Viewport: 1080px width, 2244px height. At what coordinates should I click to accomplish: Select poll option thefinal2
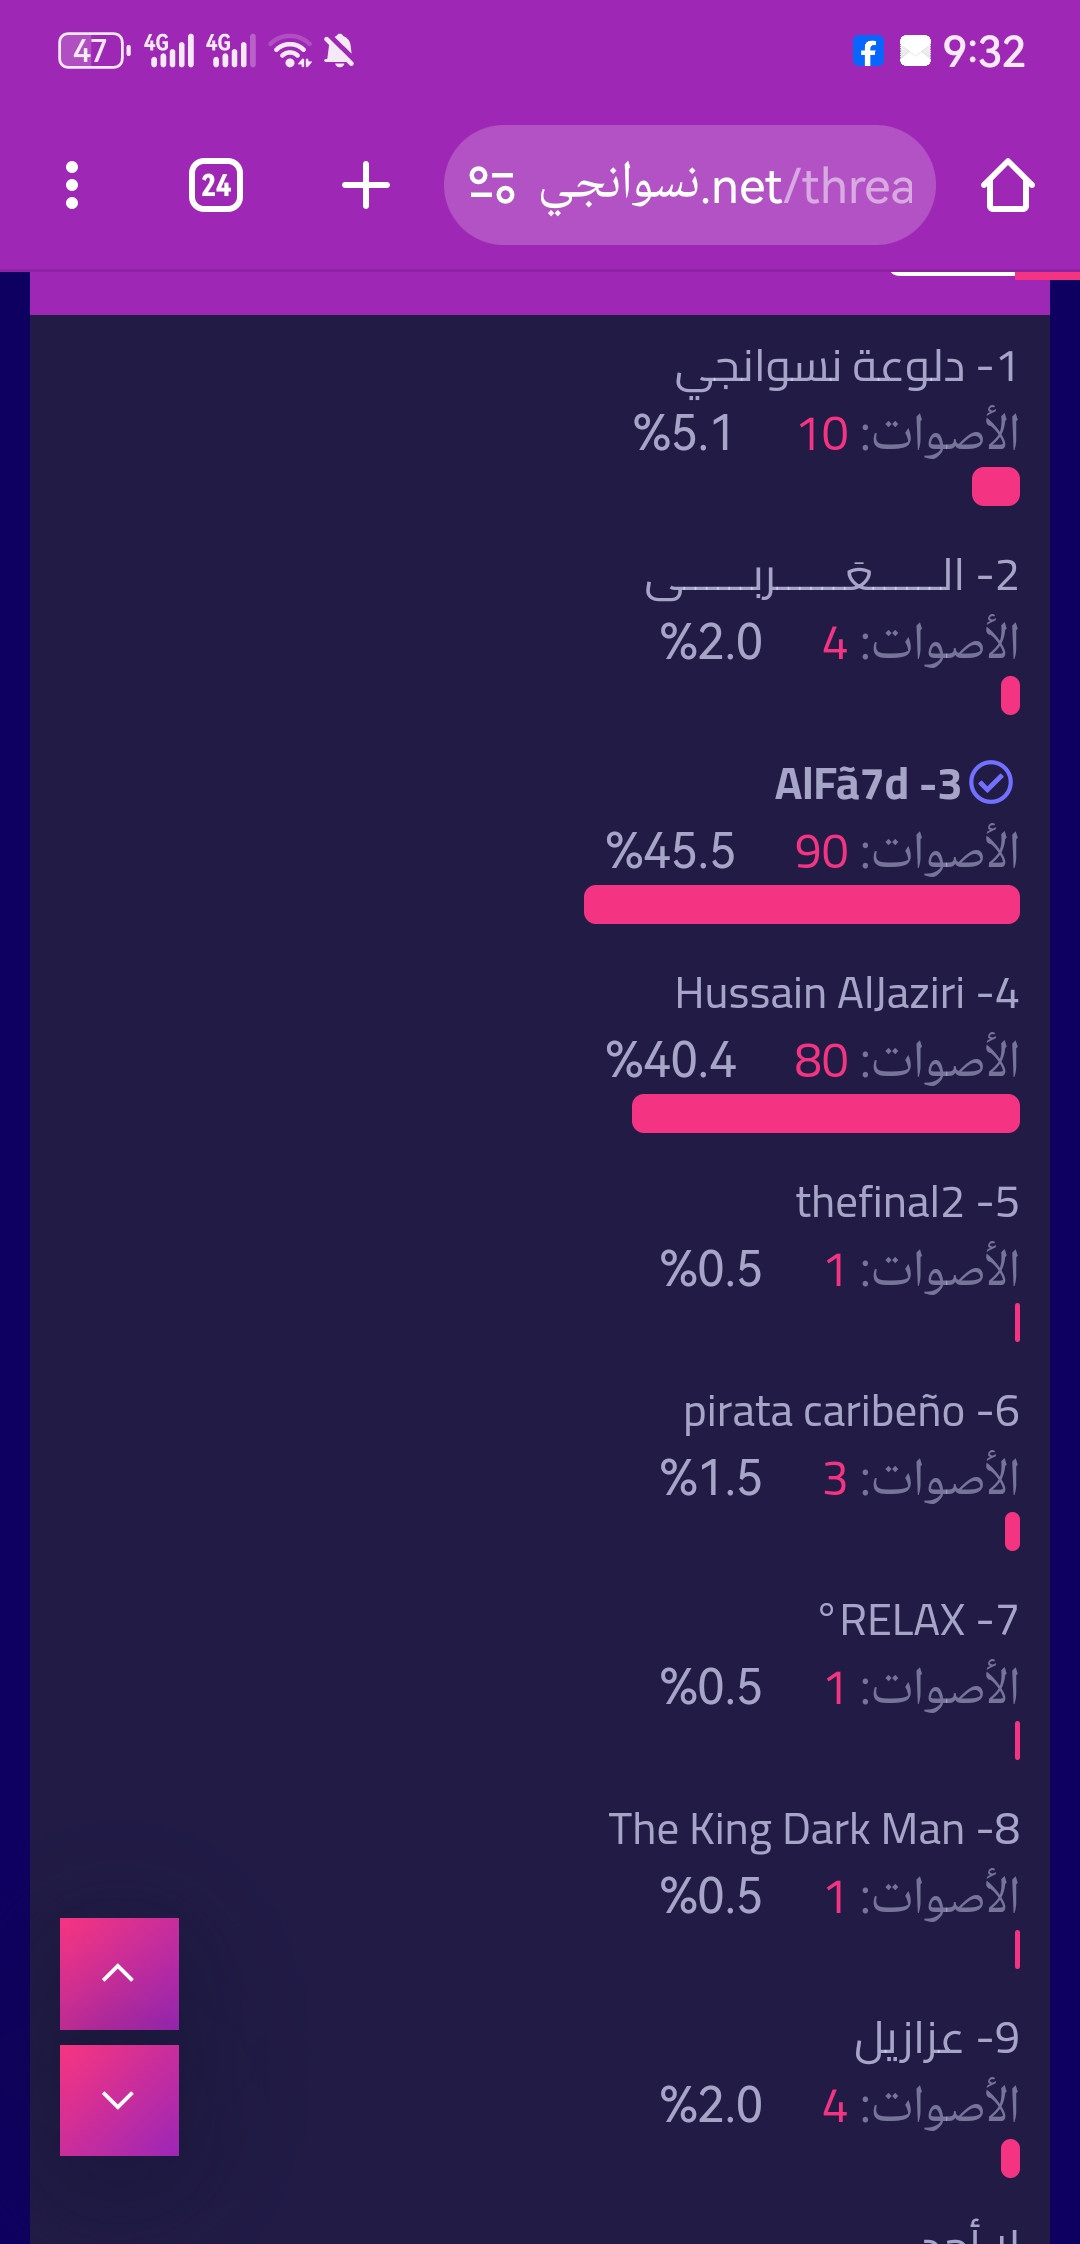tap(907, 1202)
